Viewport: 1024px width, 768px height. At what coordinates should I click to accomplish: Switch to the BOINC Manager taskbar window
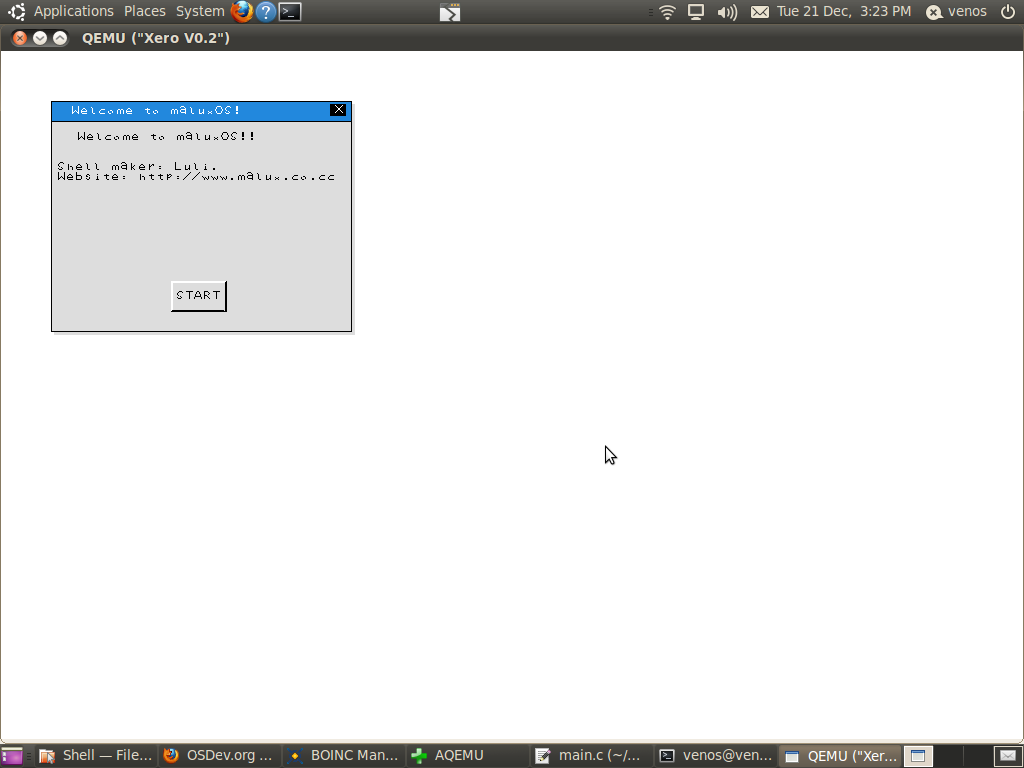point(344,756)
